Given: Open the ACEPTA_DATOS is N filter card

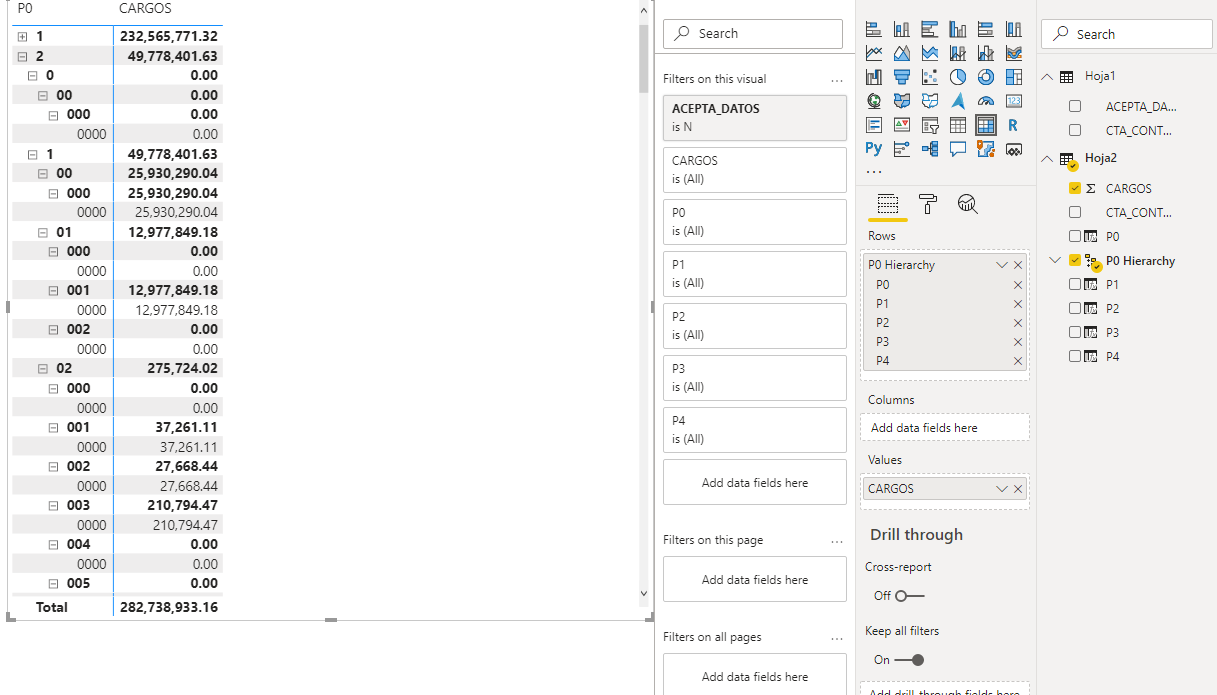Looking at the screenshot, I should pyautogui.click(x=755, y=117).
